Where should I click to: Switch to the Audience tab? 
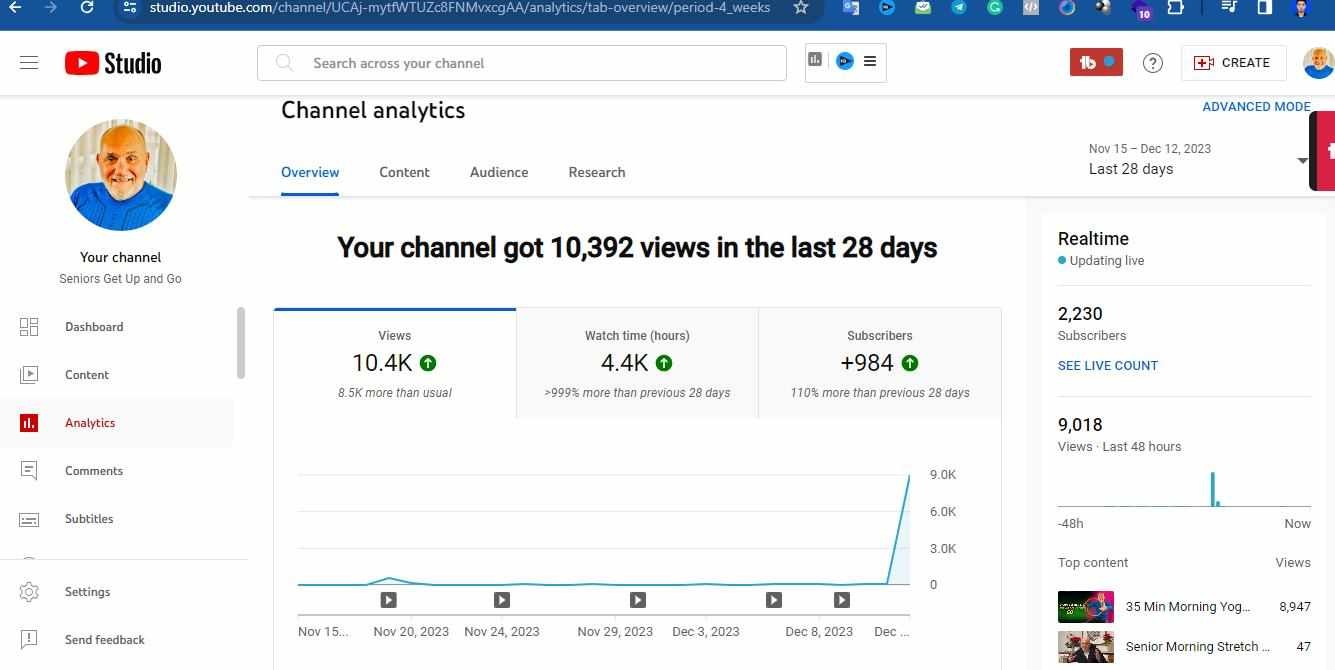pyautogui.click(x=499, y=172)
